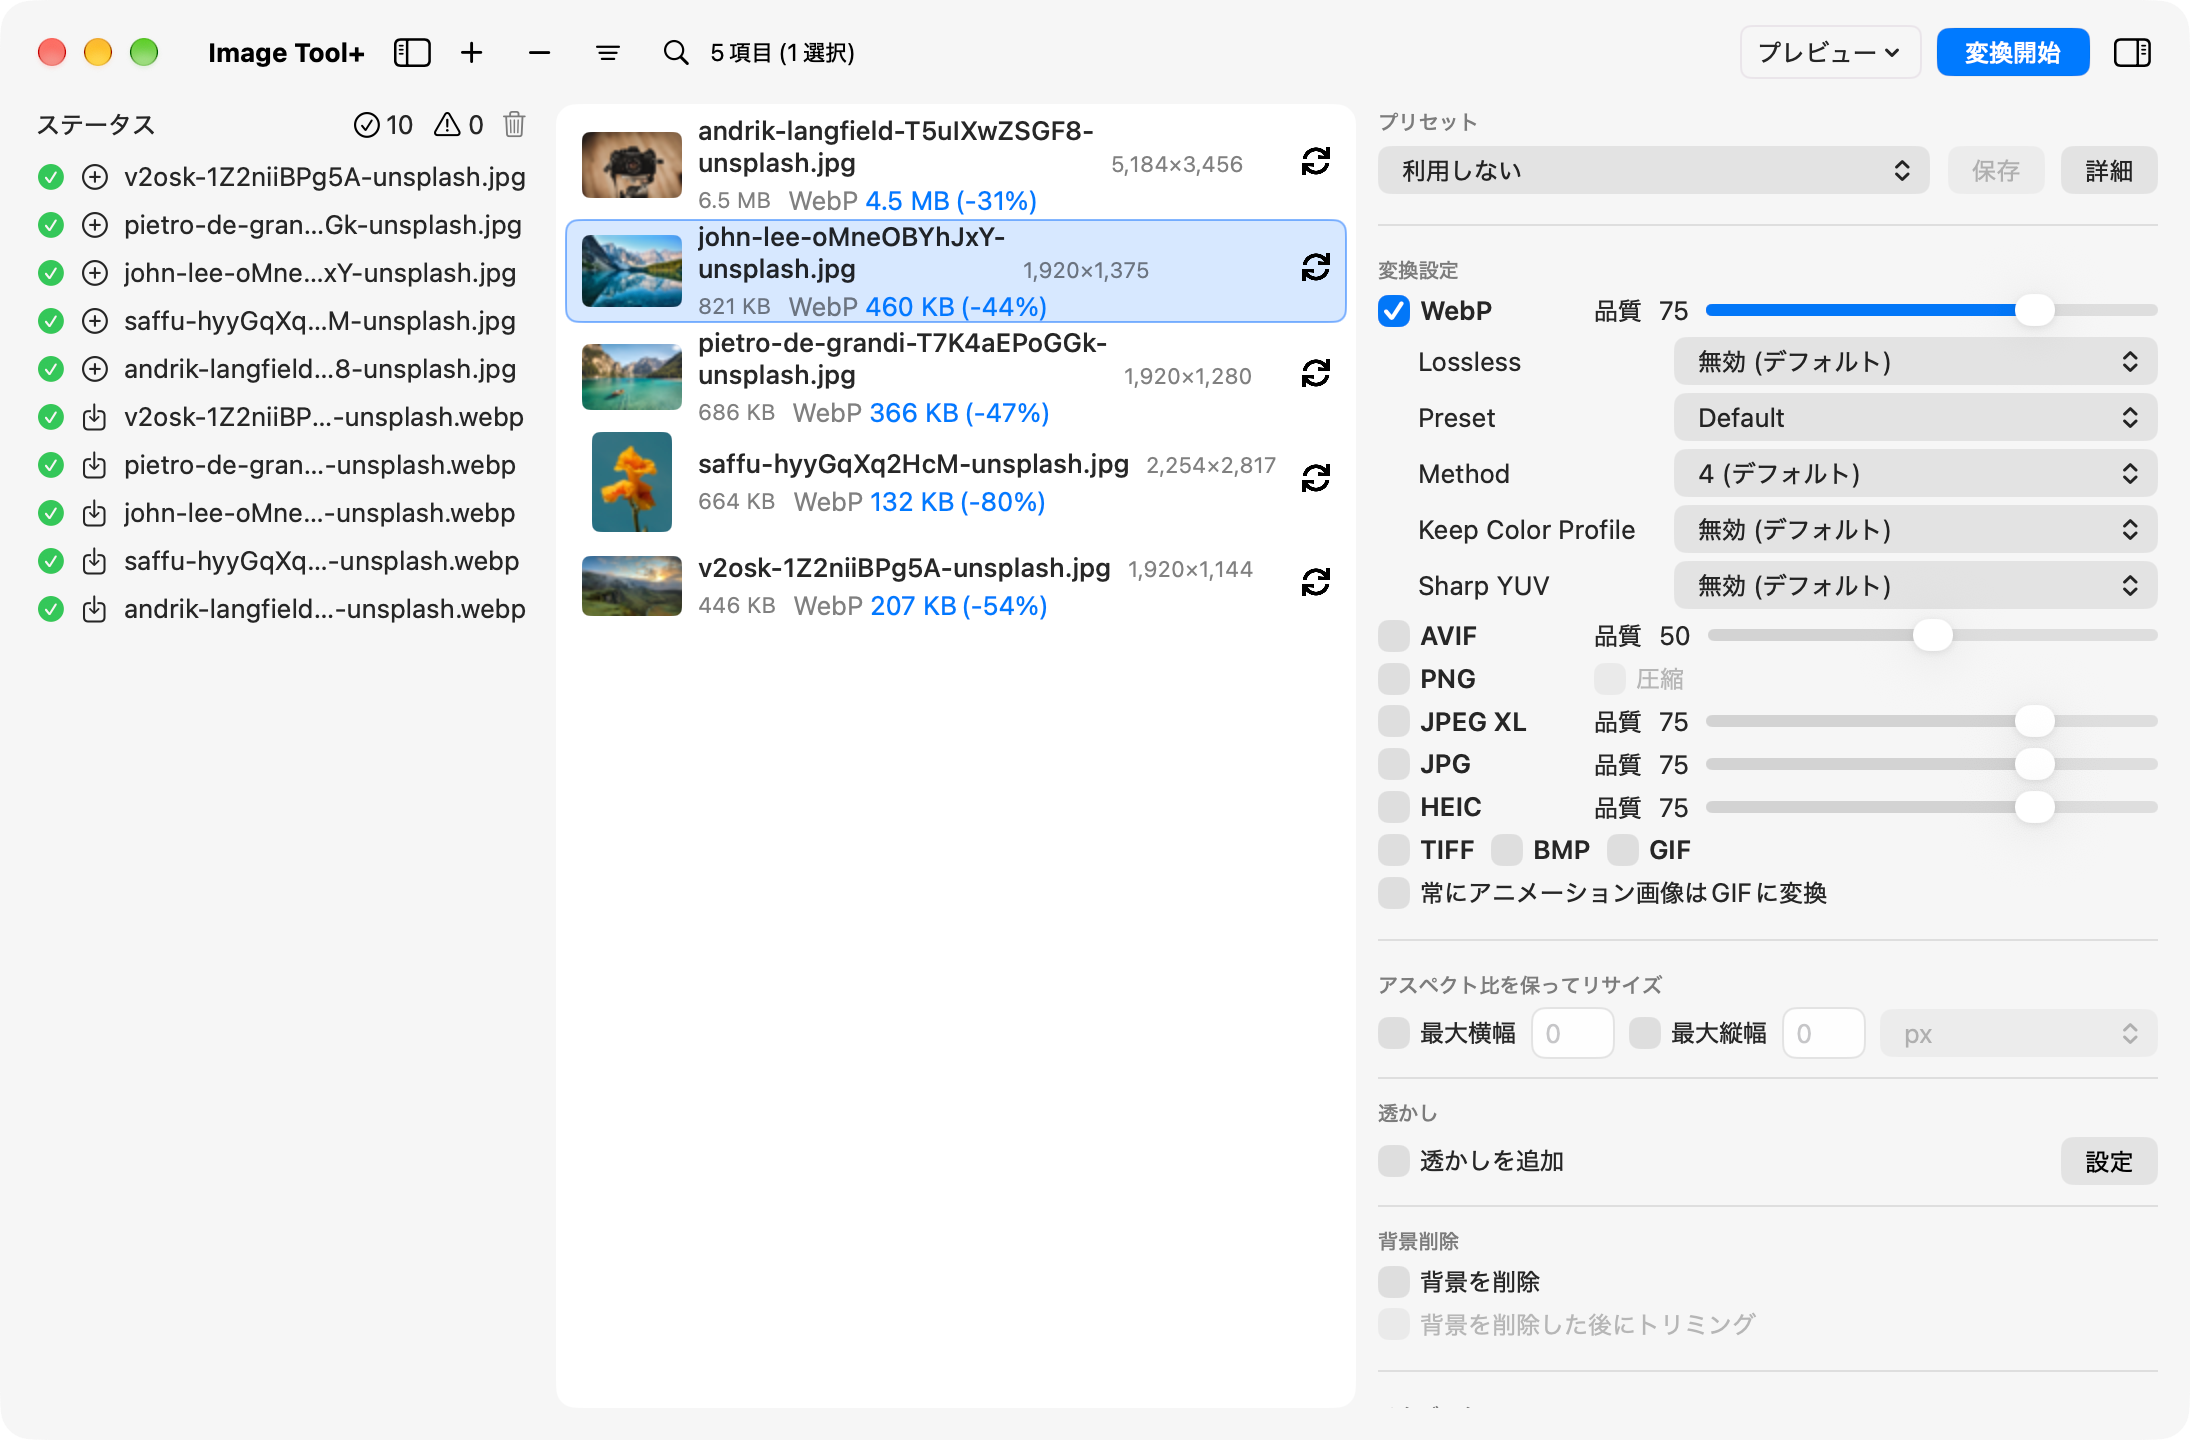Image resolution: width=2190 pixels, height=1440 pixels.
Task: Open watermark 設定 button
Action: click(2109, 1162)
